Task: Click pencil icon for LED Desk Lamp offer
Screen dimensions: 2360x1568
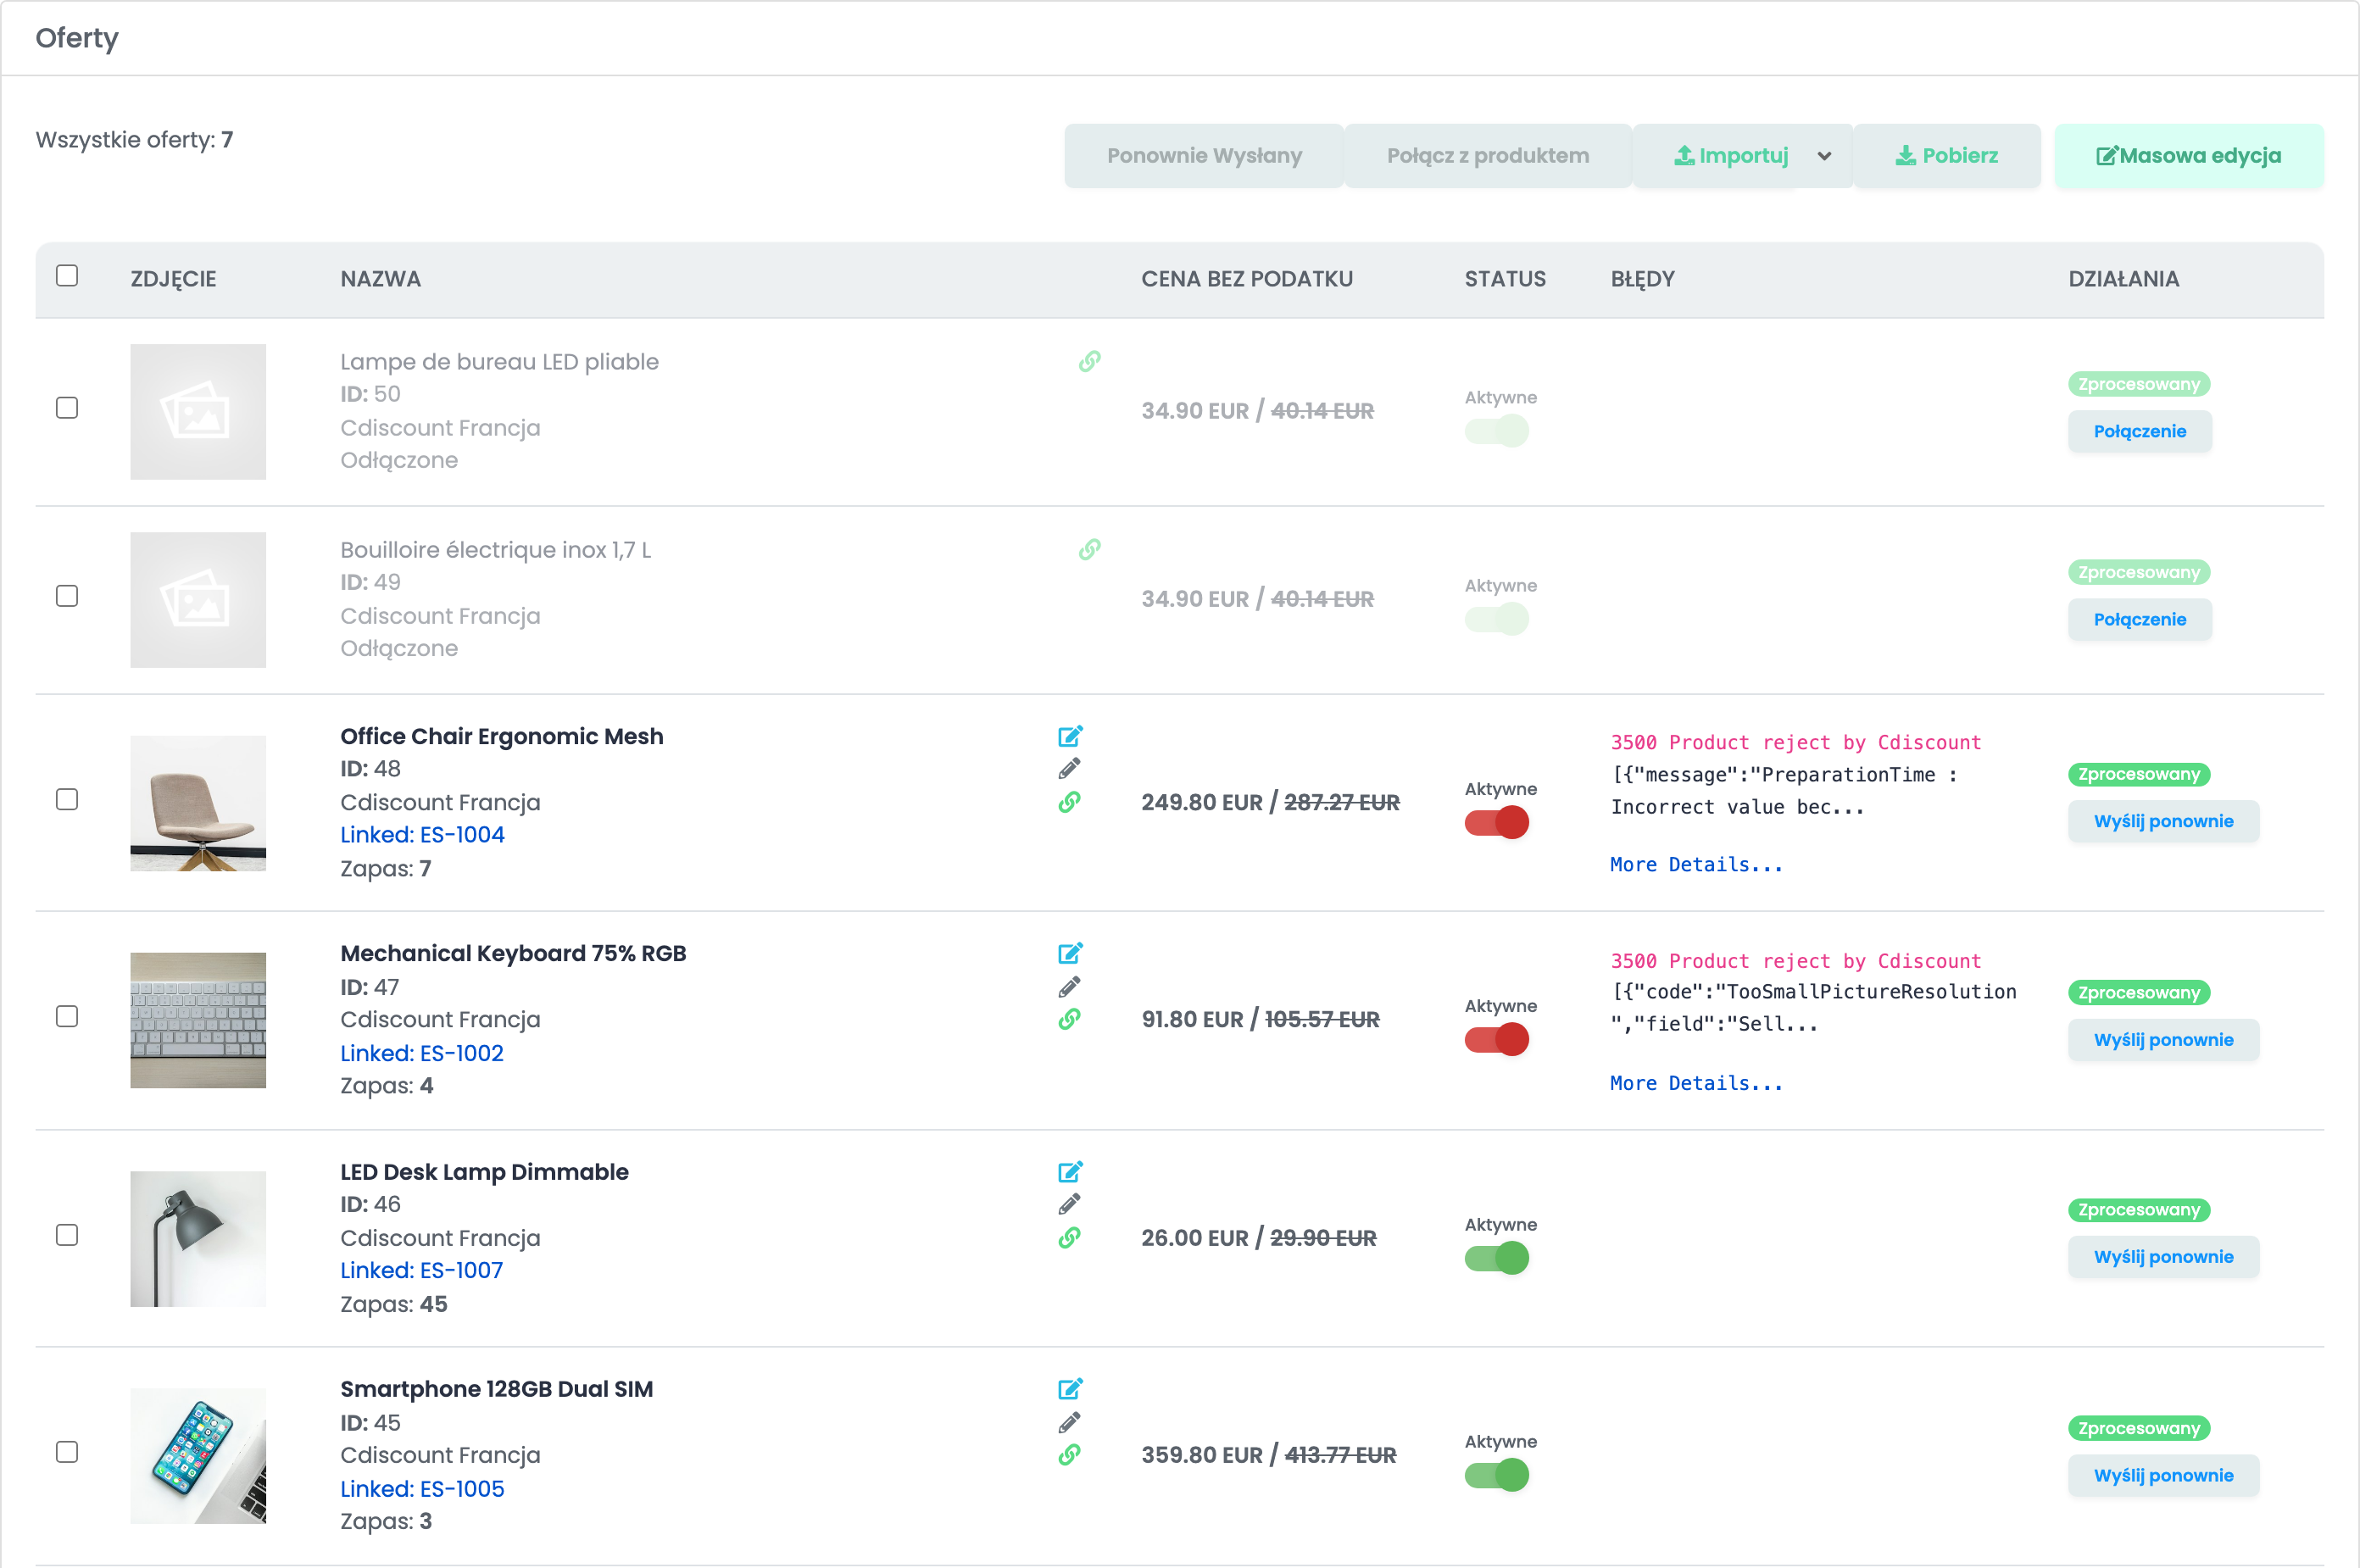Action: 1069,1204
